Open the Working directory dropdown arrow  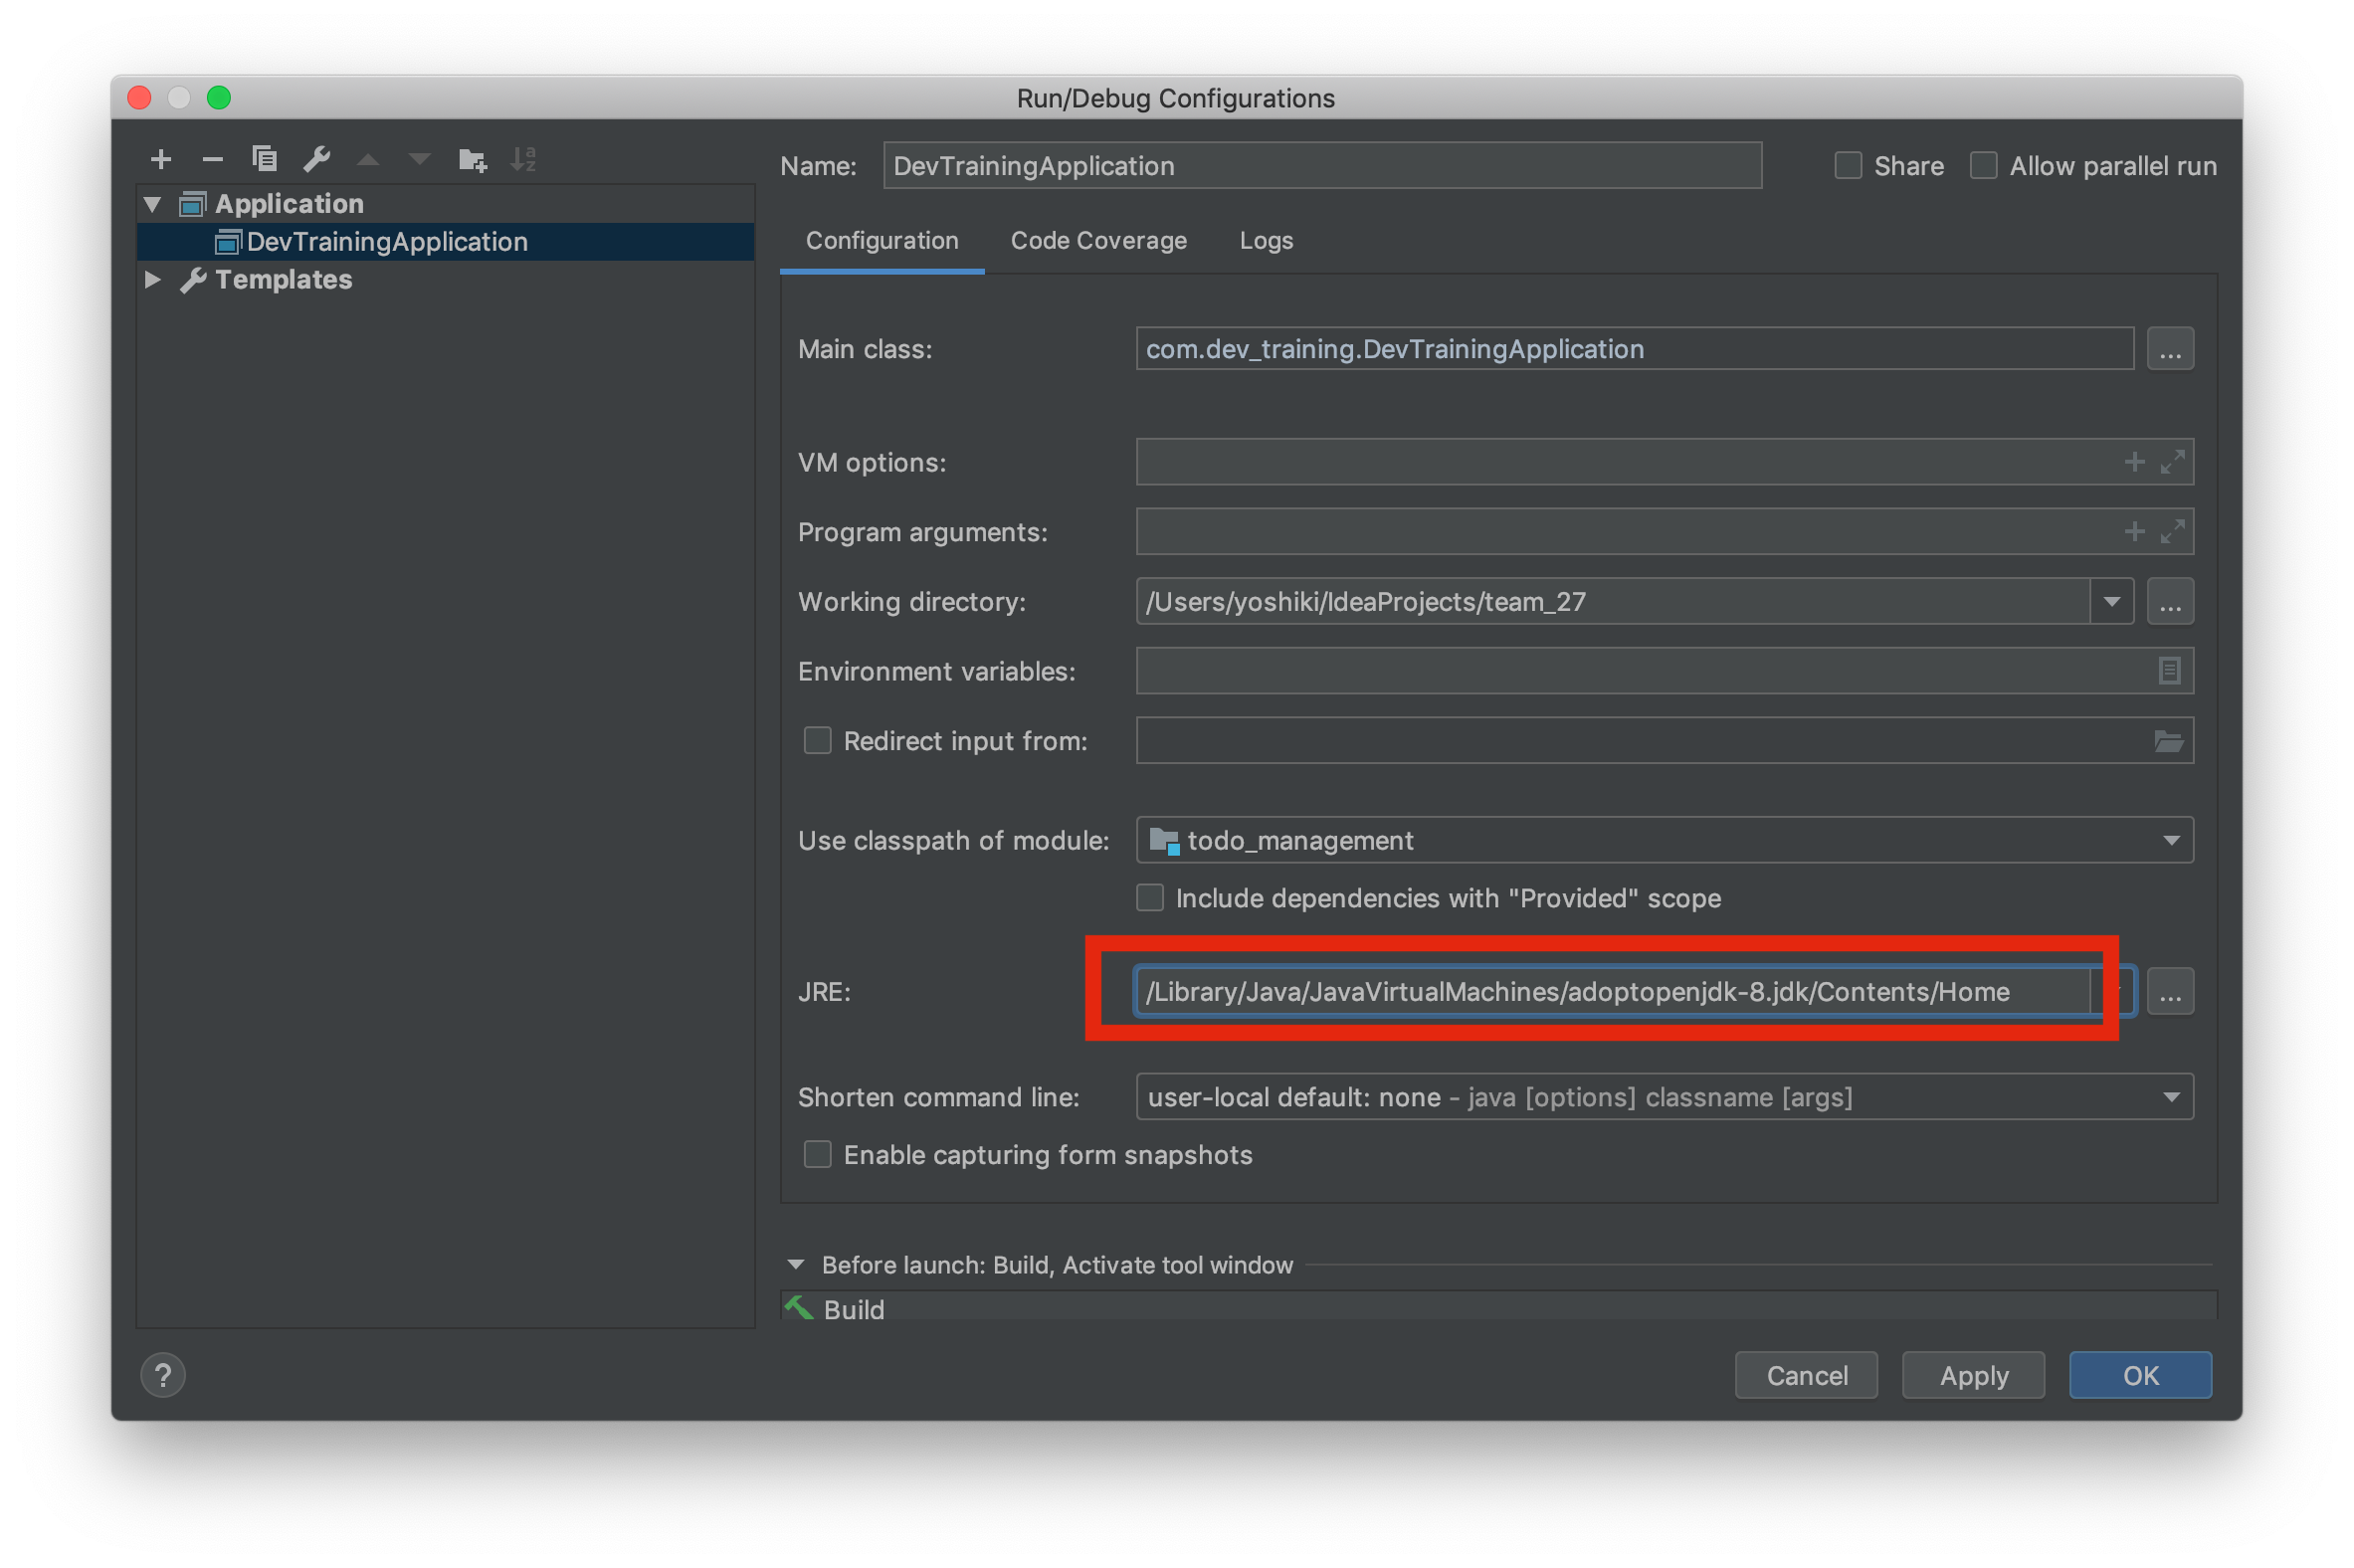click(x=2111, y=602)
